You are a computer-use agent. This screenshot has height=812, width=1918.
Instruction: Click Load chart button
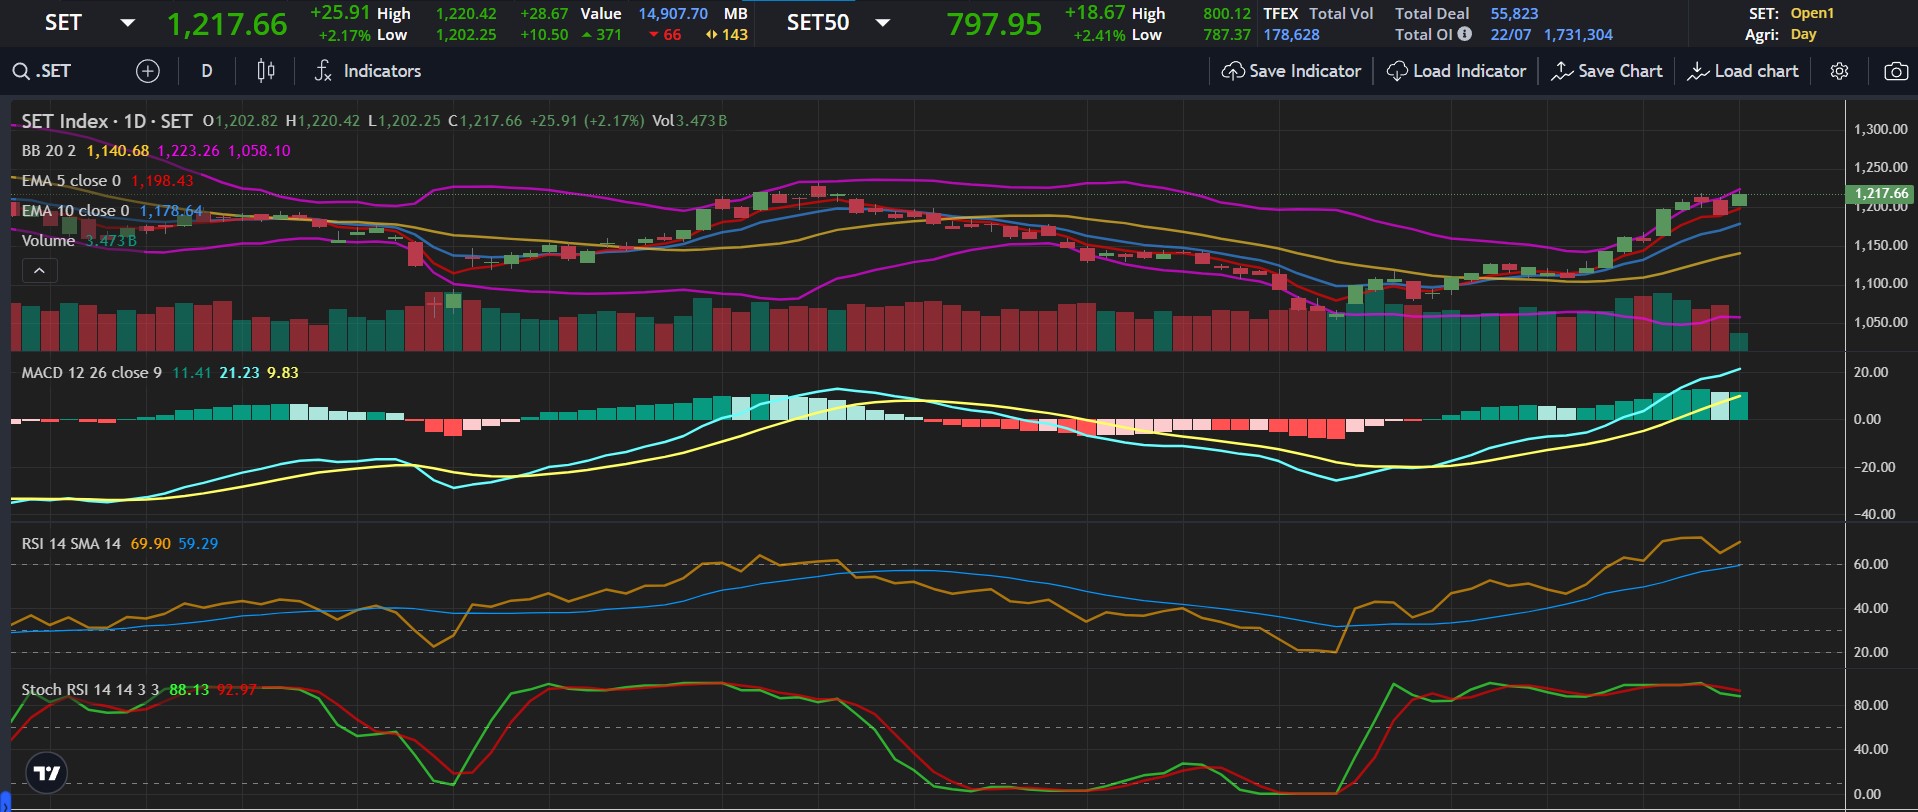[x=1742, y=71]
